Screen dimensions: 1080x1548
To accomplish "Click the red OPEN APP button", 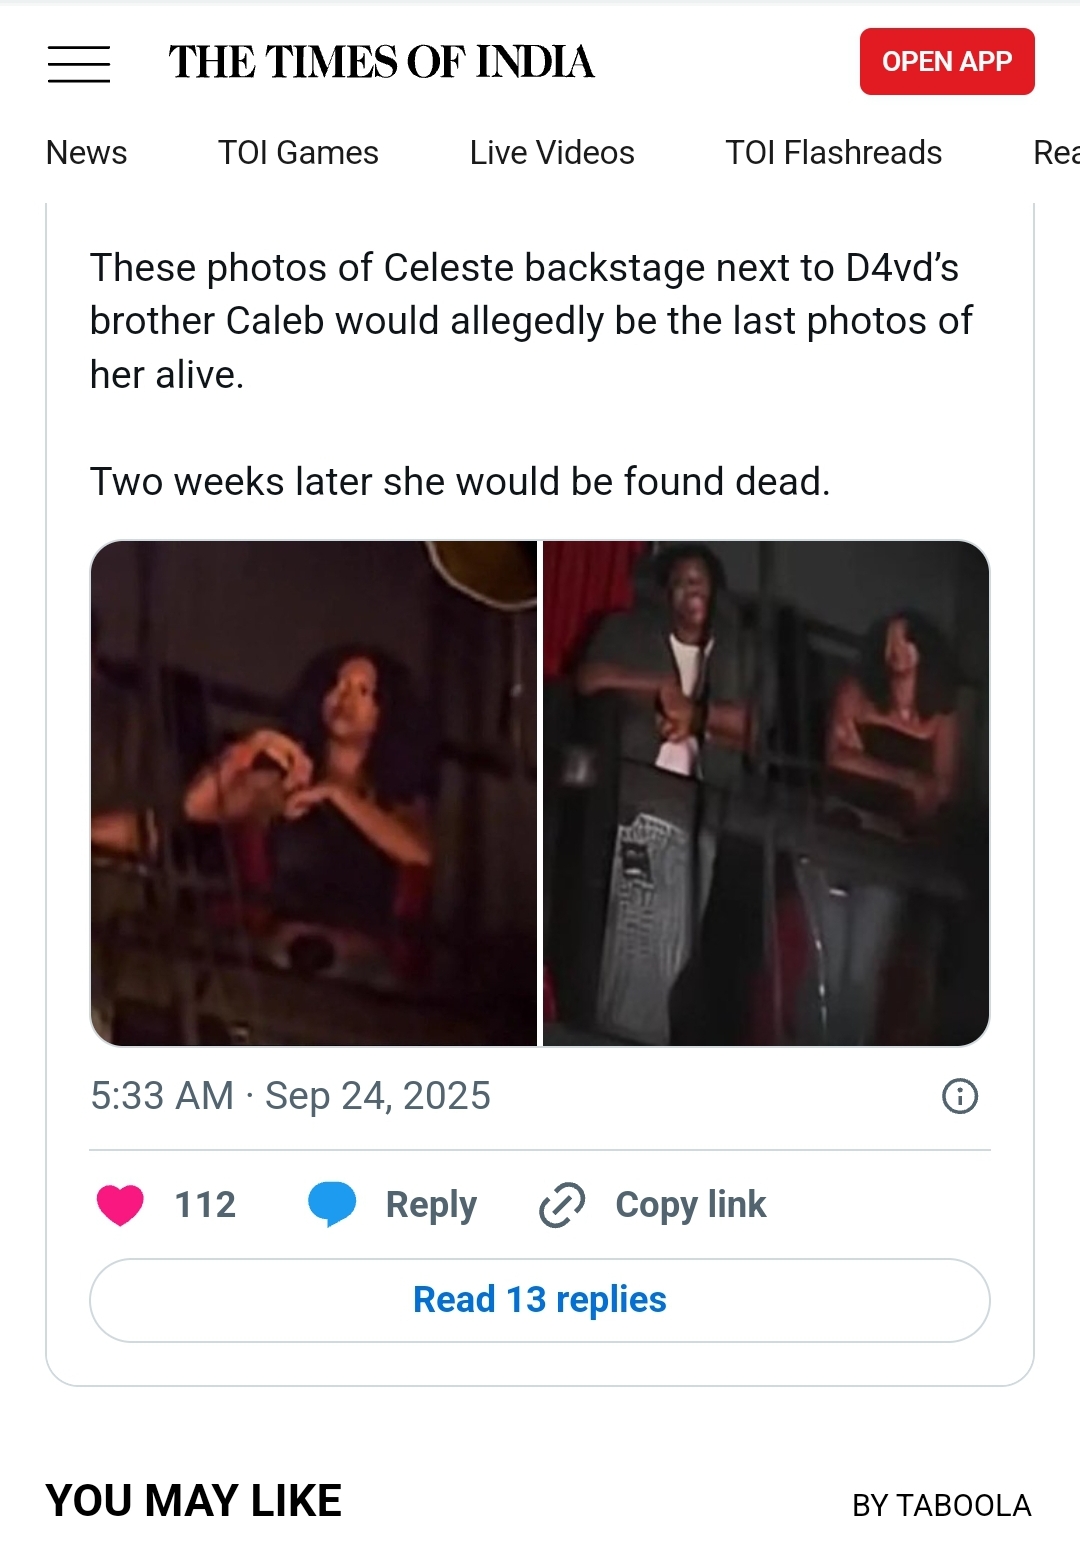I will pyautogui.click(x=947, y=62).
